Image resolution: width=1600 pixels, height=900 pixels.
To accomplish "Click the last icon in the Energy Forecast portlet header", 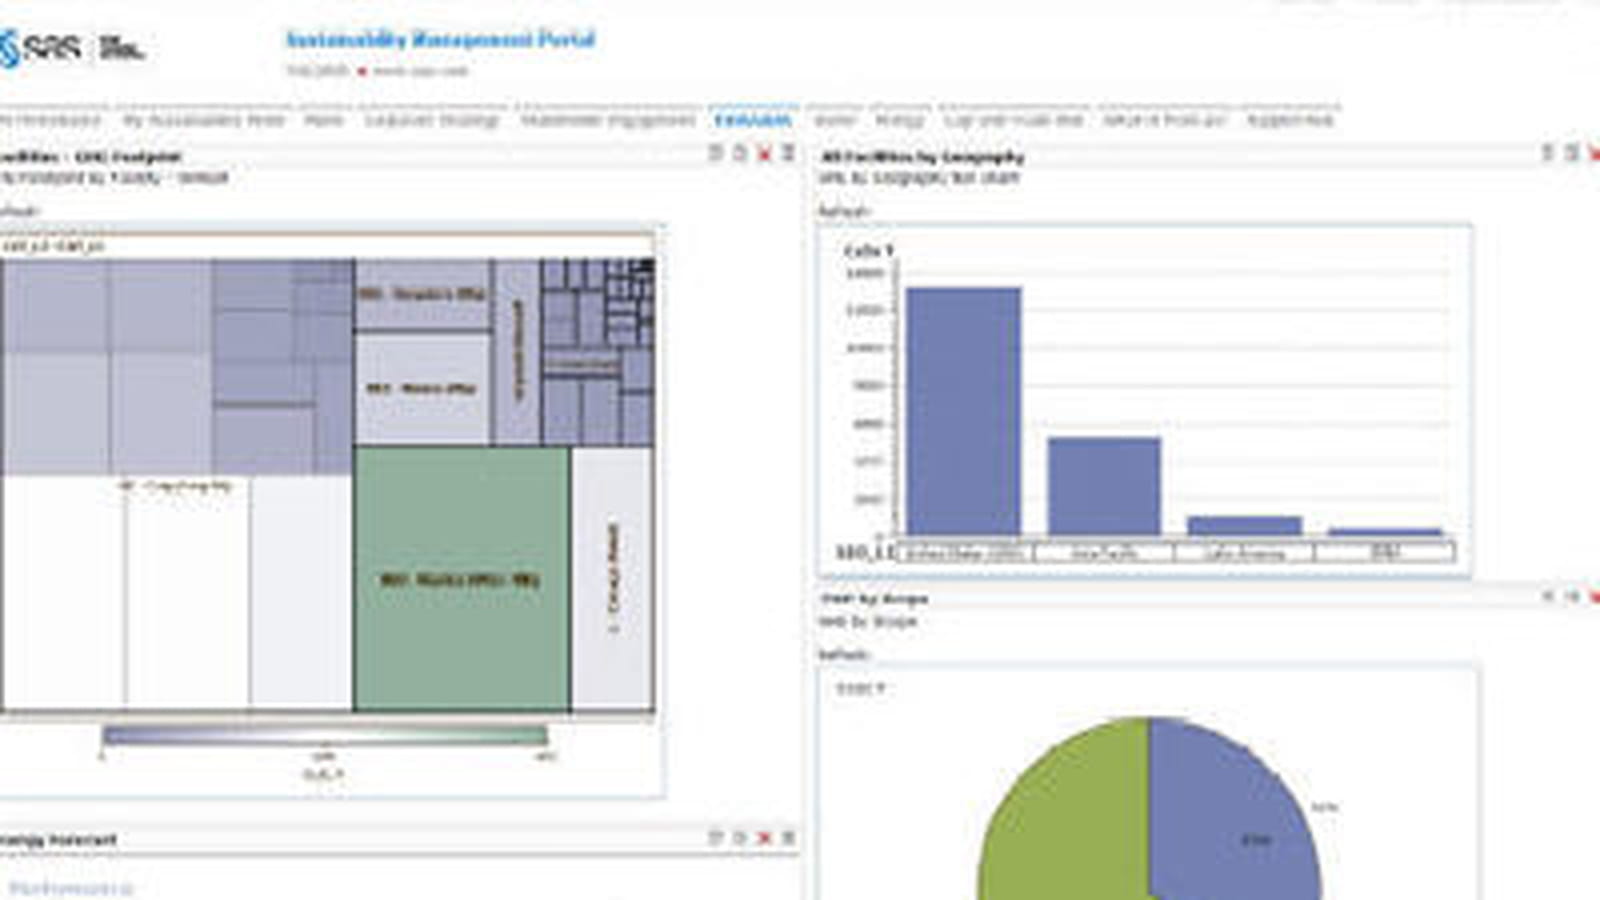I will point(788,838).
